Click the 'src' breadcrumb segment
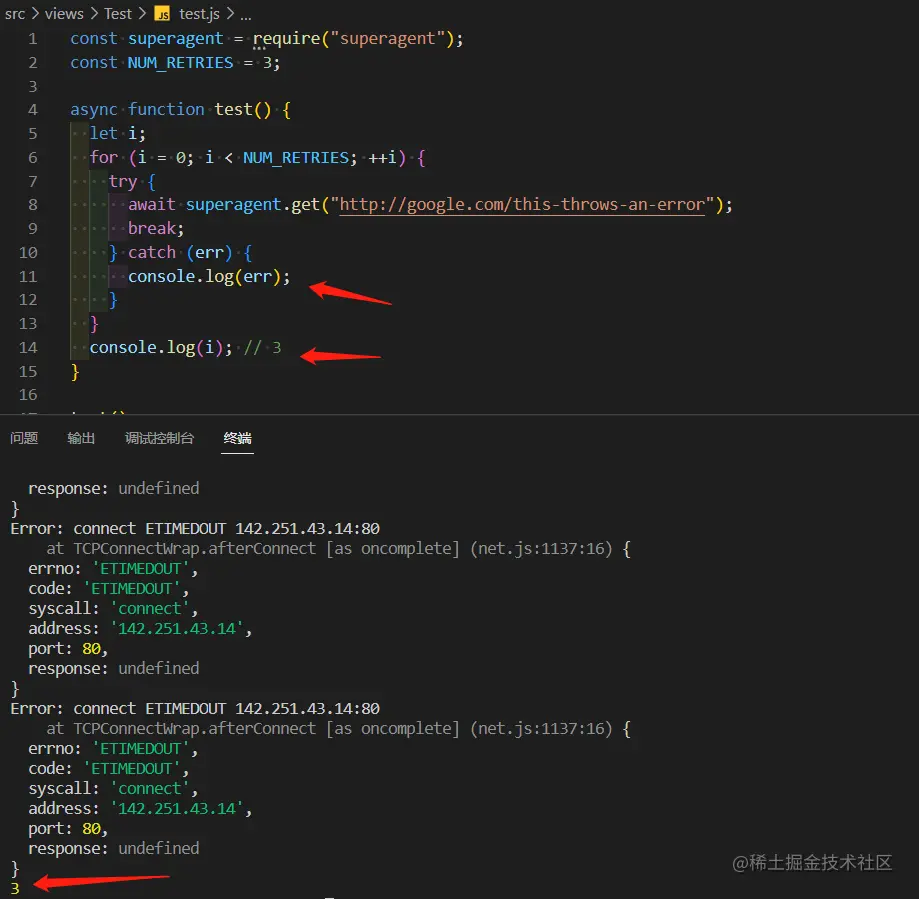This screenshot has width=919, height=899. [15, 13]
